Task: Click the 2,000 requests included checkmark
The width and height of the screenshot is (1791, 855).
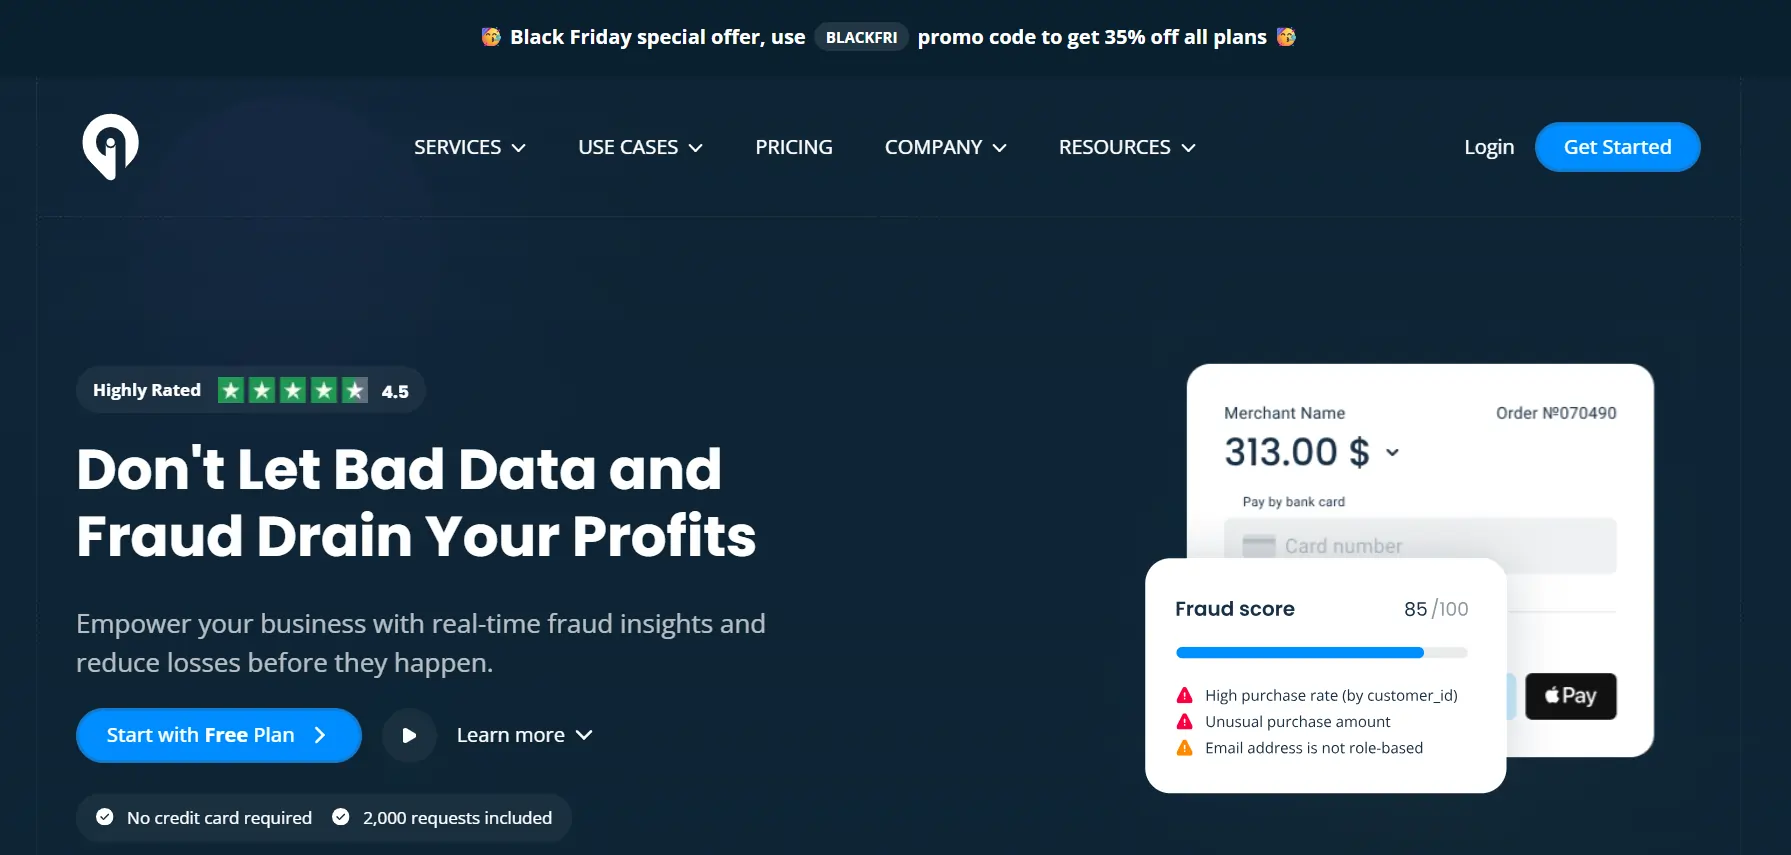Action: (341, 817)
